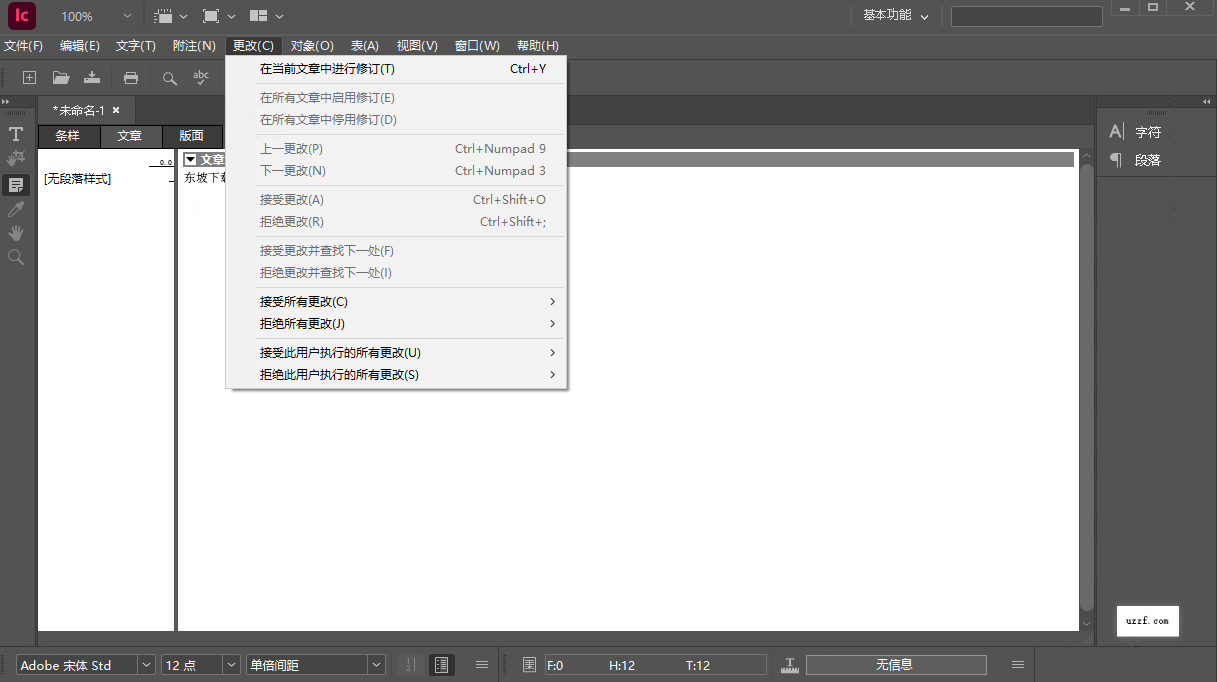Collapse the right panel with the double arrows
This screenshot has height=682, width=1217.
click(1205, 101)
